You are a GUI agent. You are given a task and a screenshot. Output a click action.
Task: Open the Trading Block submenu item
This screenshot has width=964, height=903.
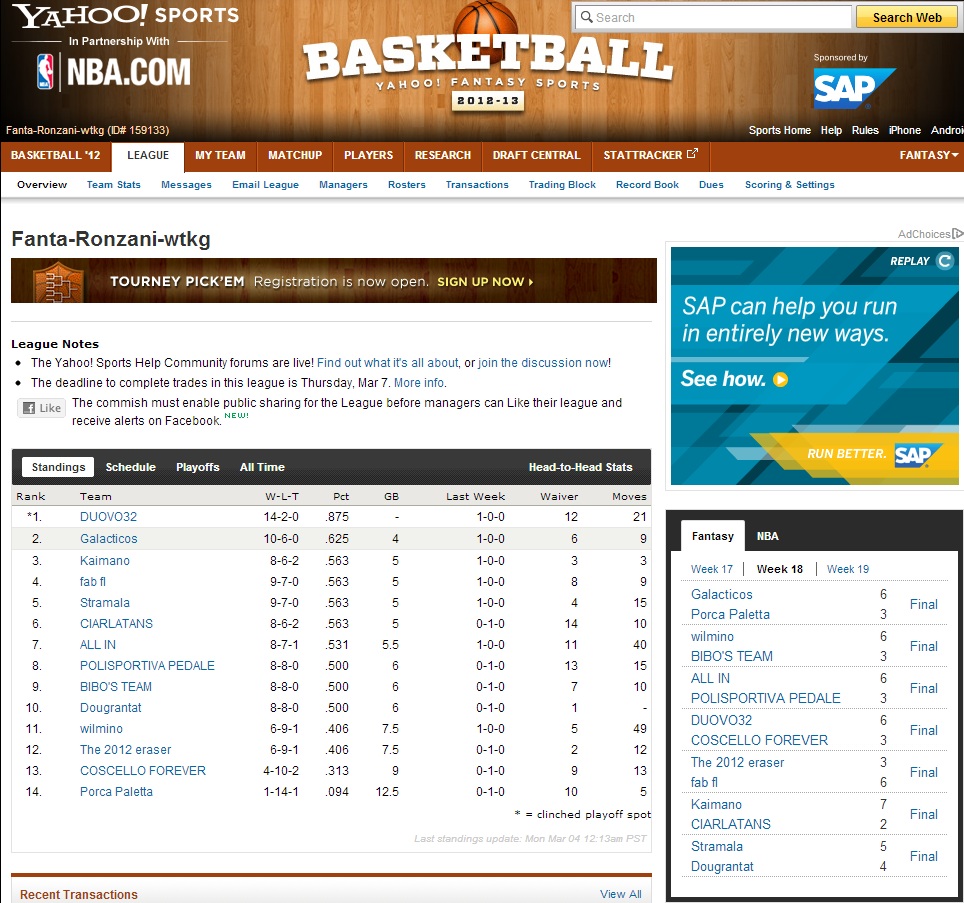(562, 185)
